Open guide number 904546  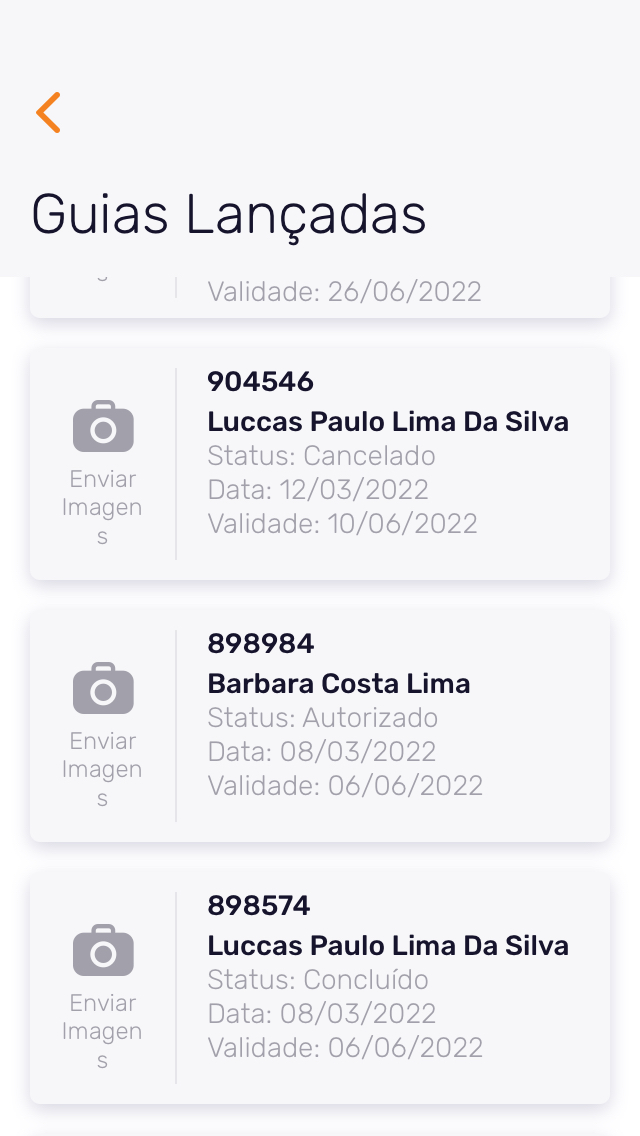(x=260, y=381)
